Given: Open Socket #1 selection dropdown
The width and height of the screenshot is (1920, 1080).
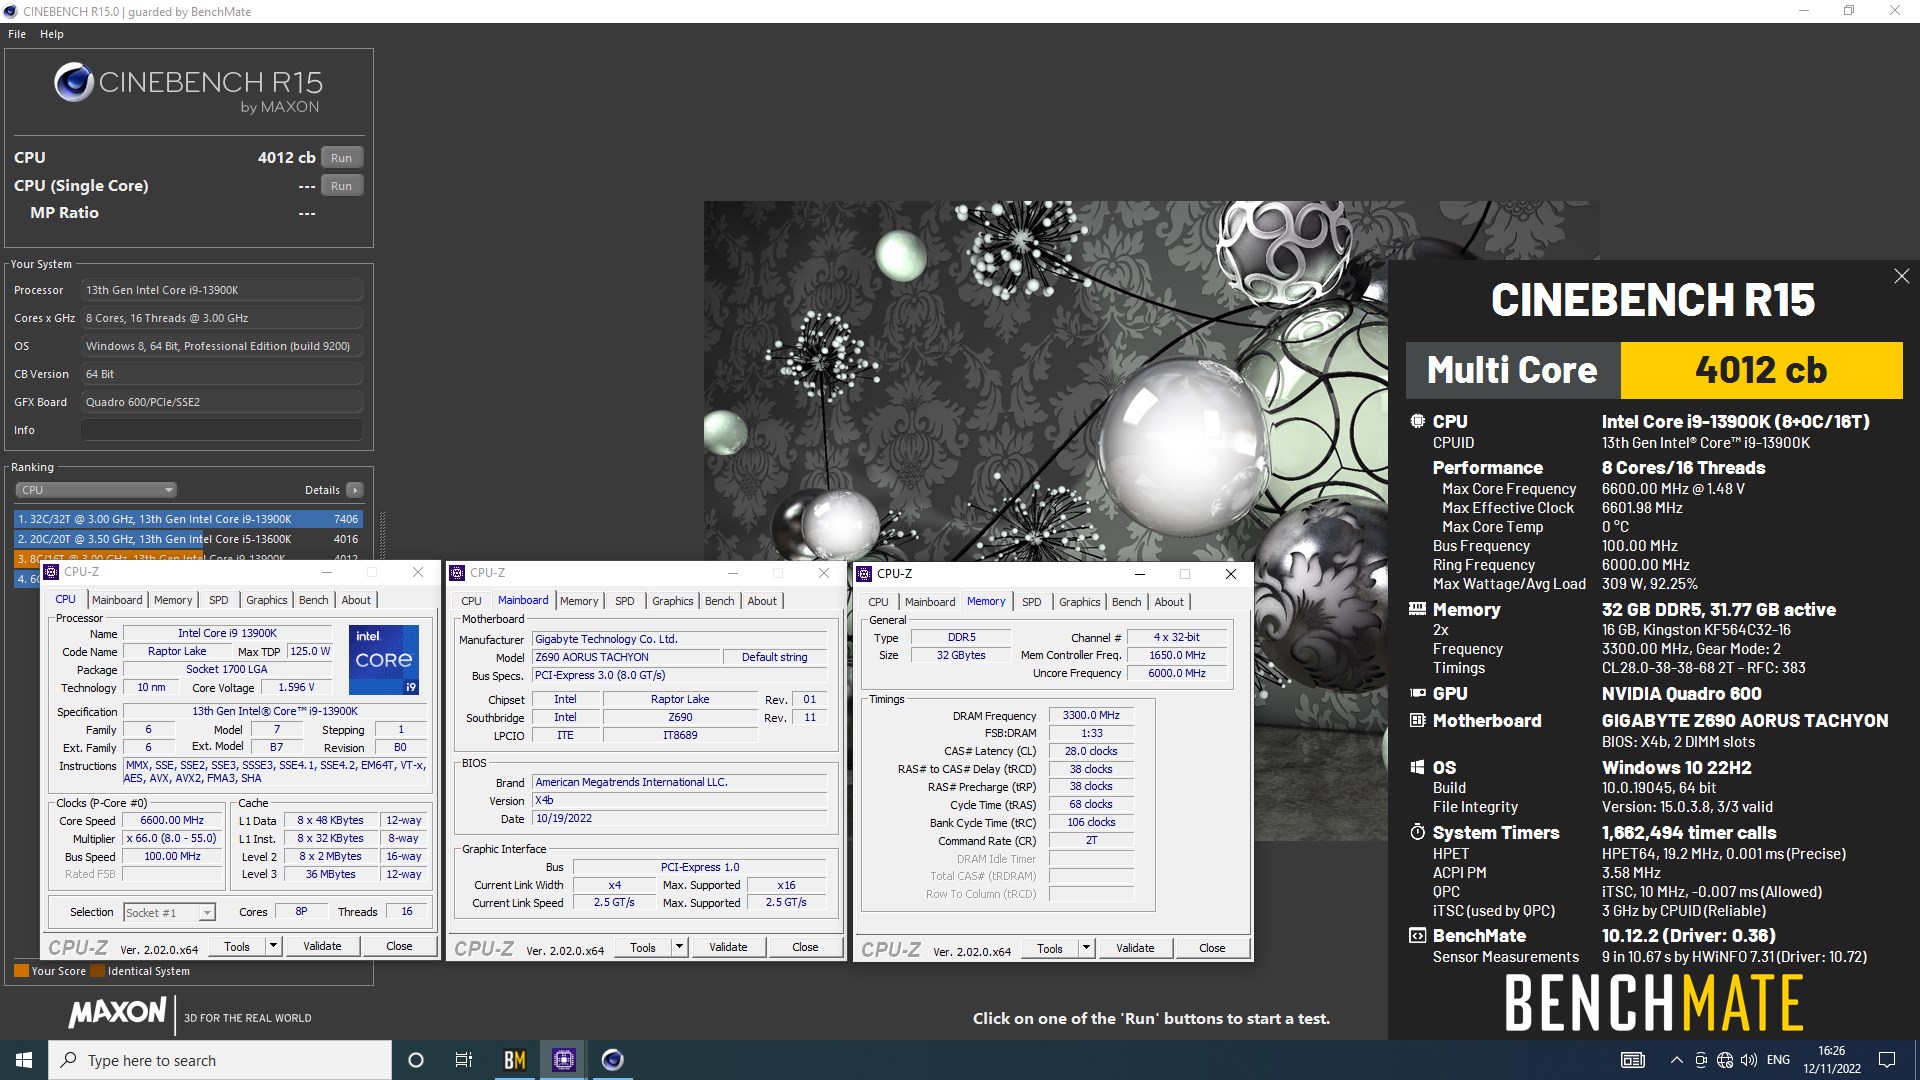Looking at the screenshot, I should (x=169, y=912).
